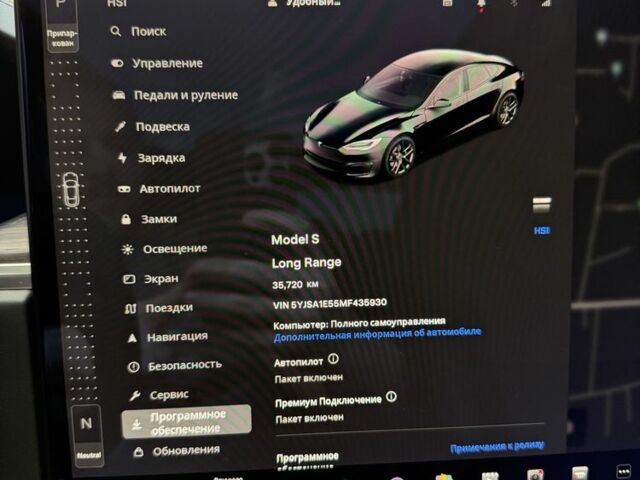
Task: Tap Пакет включен under Премиум Подключение
Action: pyautogui.click(x=309, y=419)
